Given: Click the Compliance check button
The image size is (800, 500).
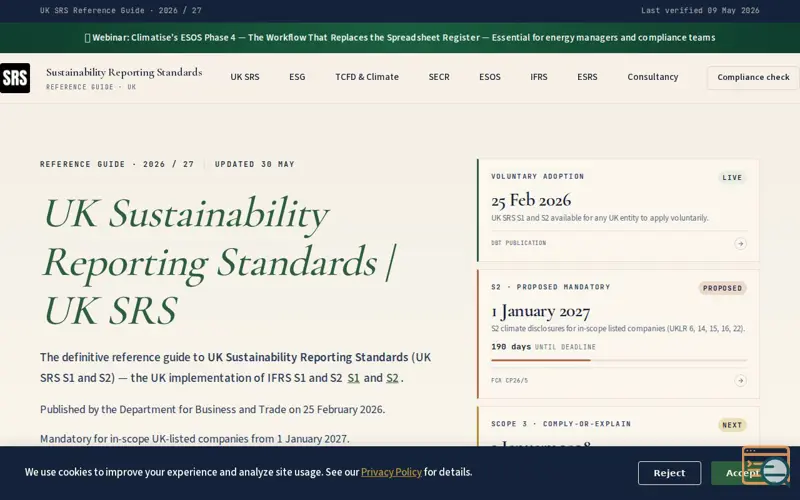Looking at the screenshot, I should [753, 78].
